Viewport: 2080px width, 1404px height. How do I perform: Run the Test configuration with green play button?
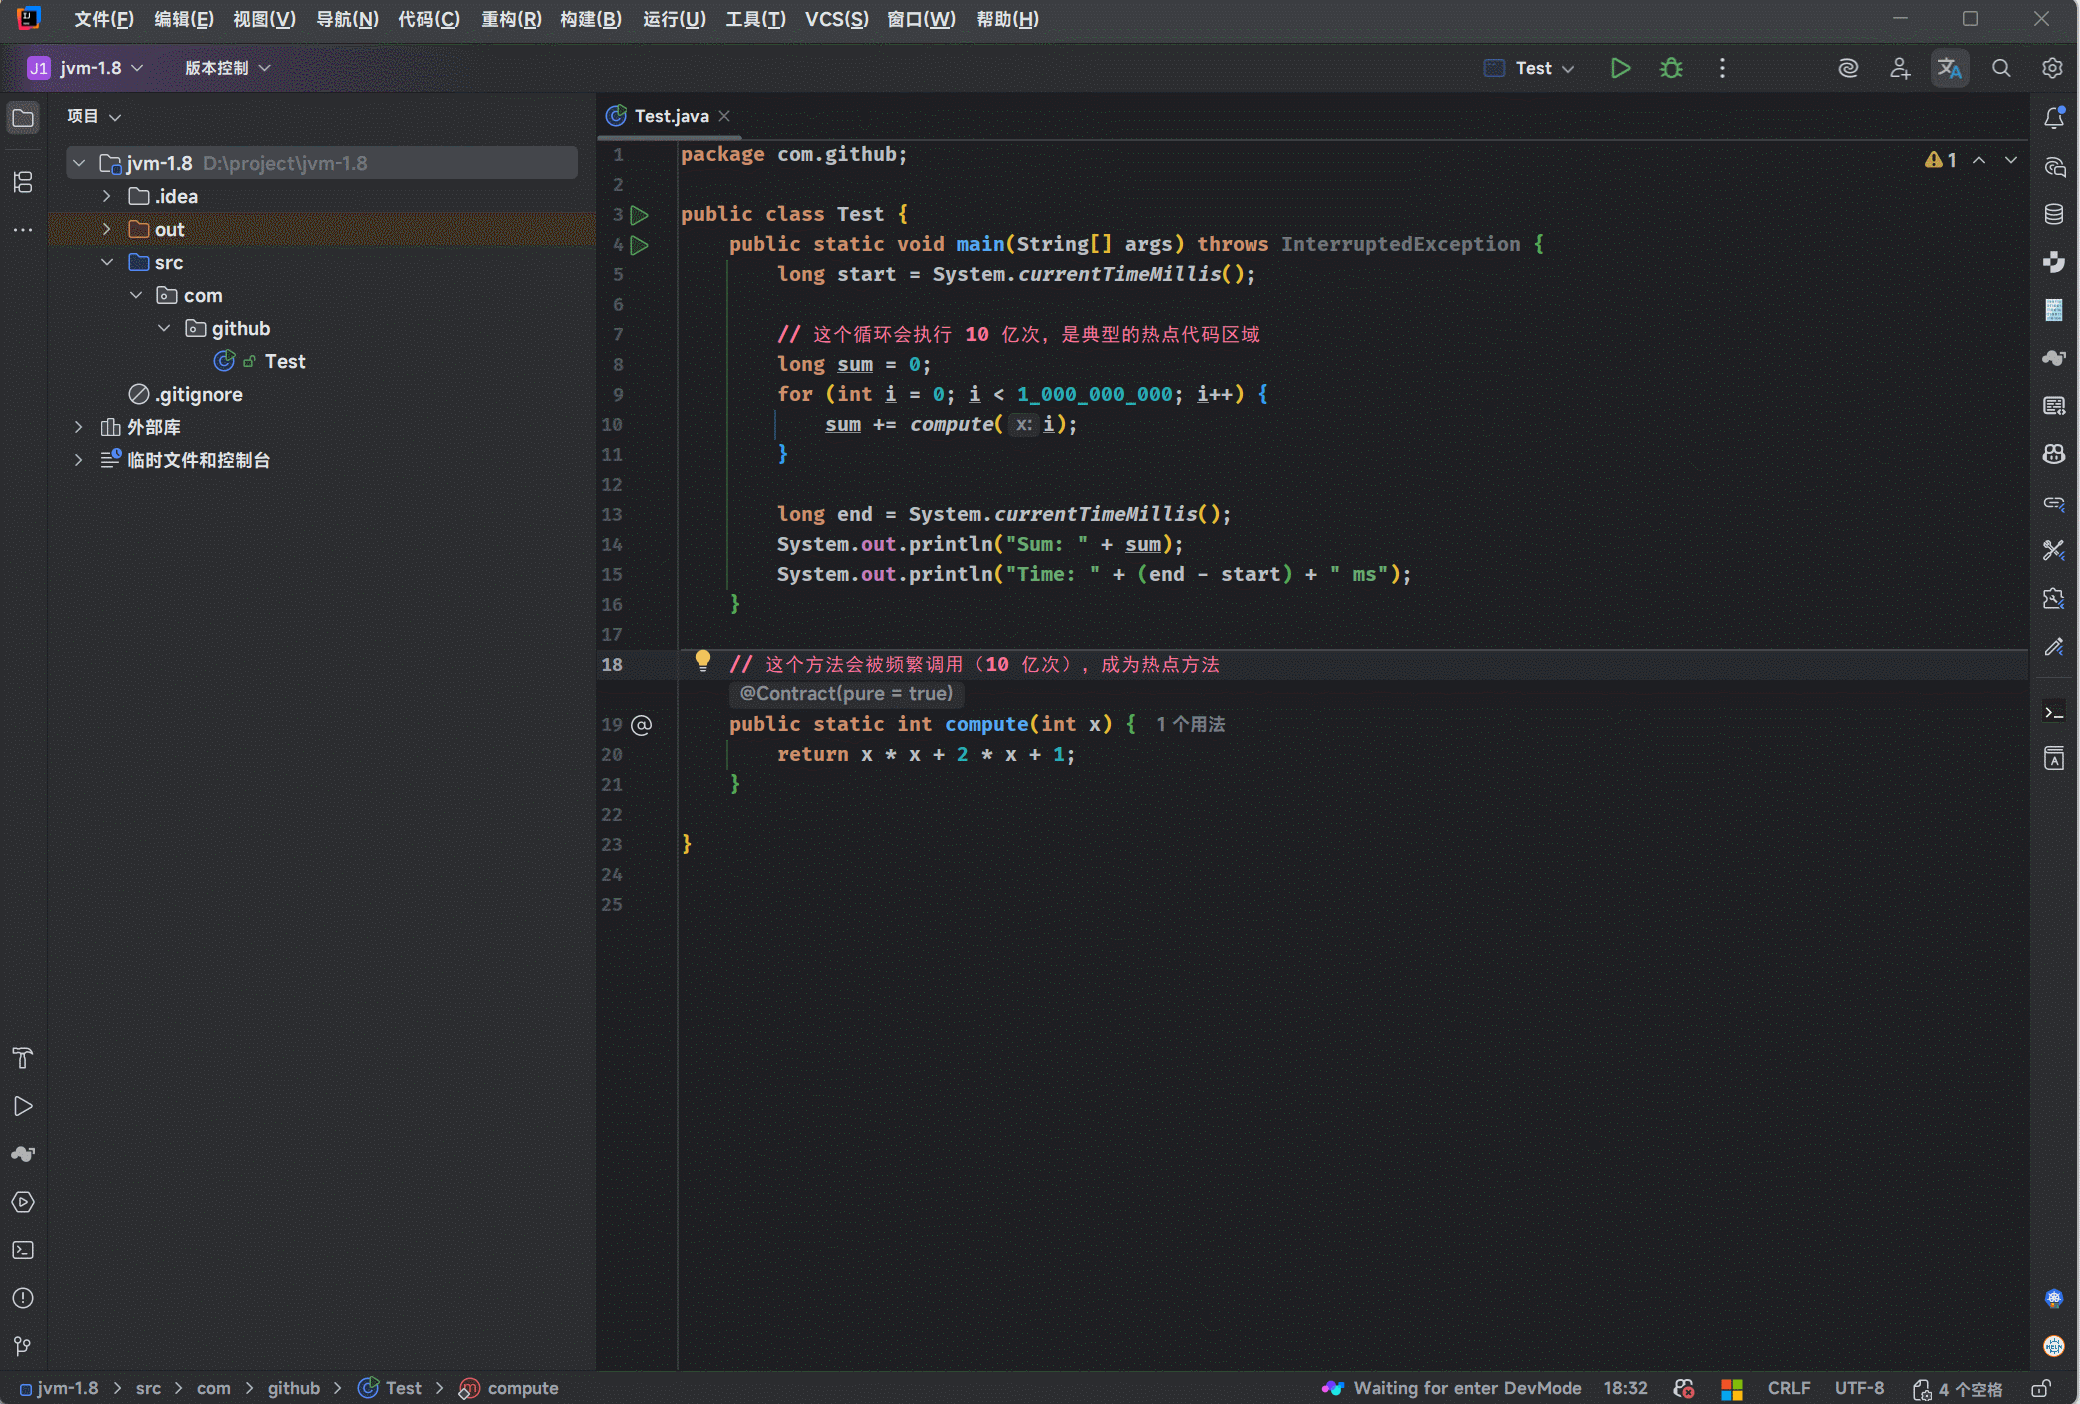coord(1620,68)
